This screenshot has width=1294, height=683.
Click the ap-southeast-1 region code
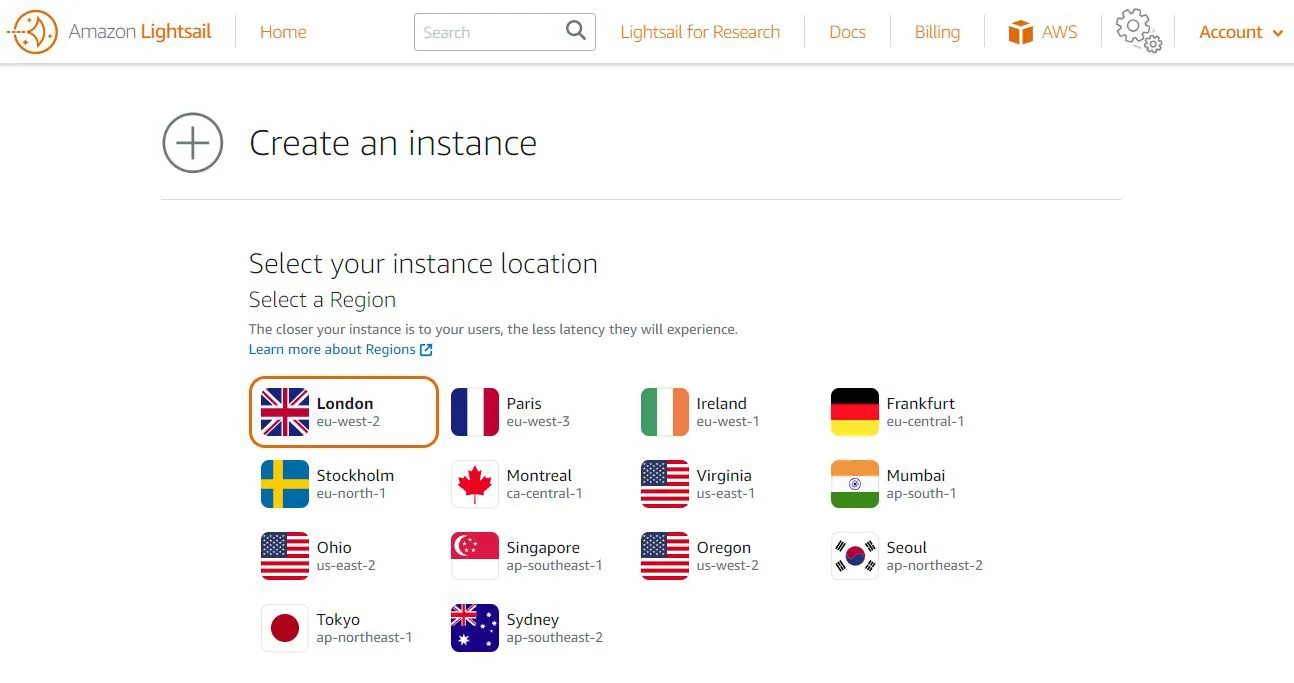(555, 565)
